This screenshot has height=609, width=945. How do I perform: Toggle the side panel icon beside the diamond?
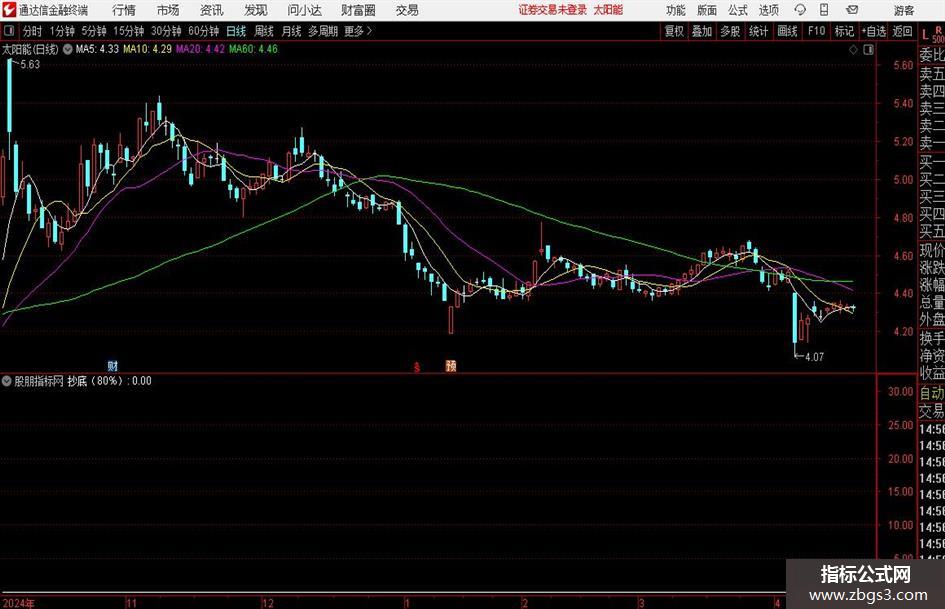tap(868, 49)
